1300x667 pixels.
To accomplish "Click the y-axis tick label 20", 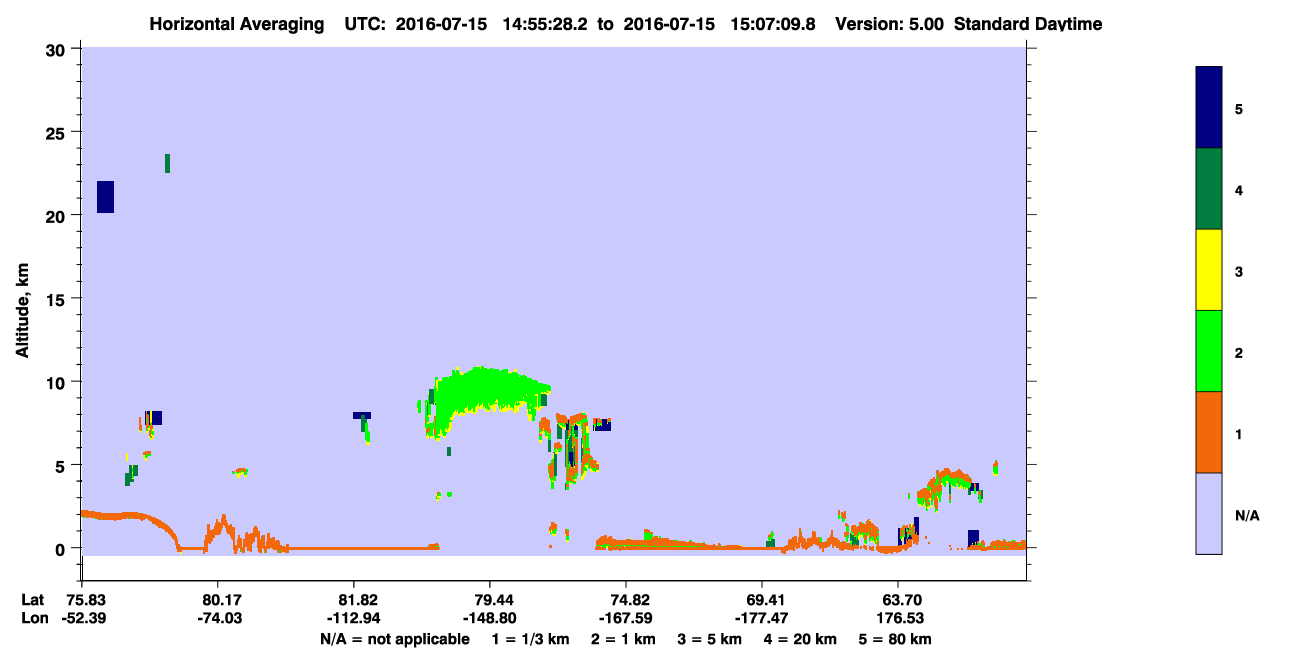I will click(57, 215).
